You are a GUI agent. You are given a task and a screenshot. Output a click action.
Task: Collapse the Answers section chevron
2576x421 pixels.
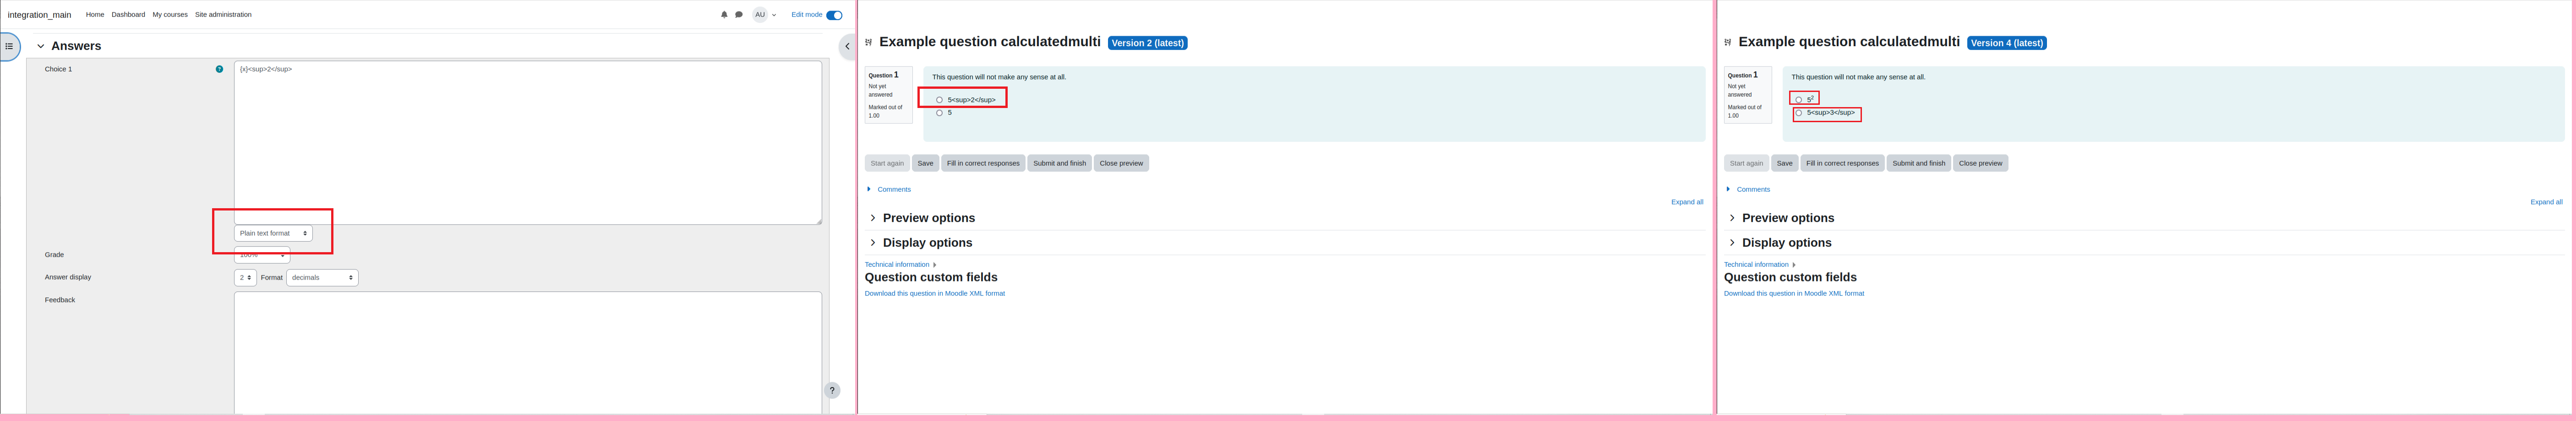click(x=41, y=46)
